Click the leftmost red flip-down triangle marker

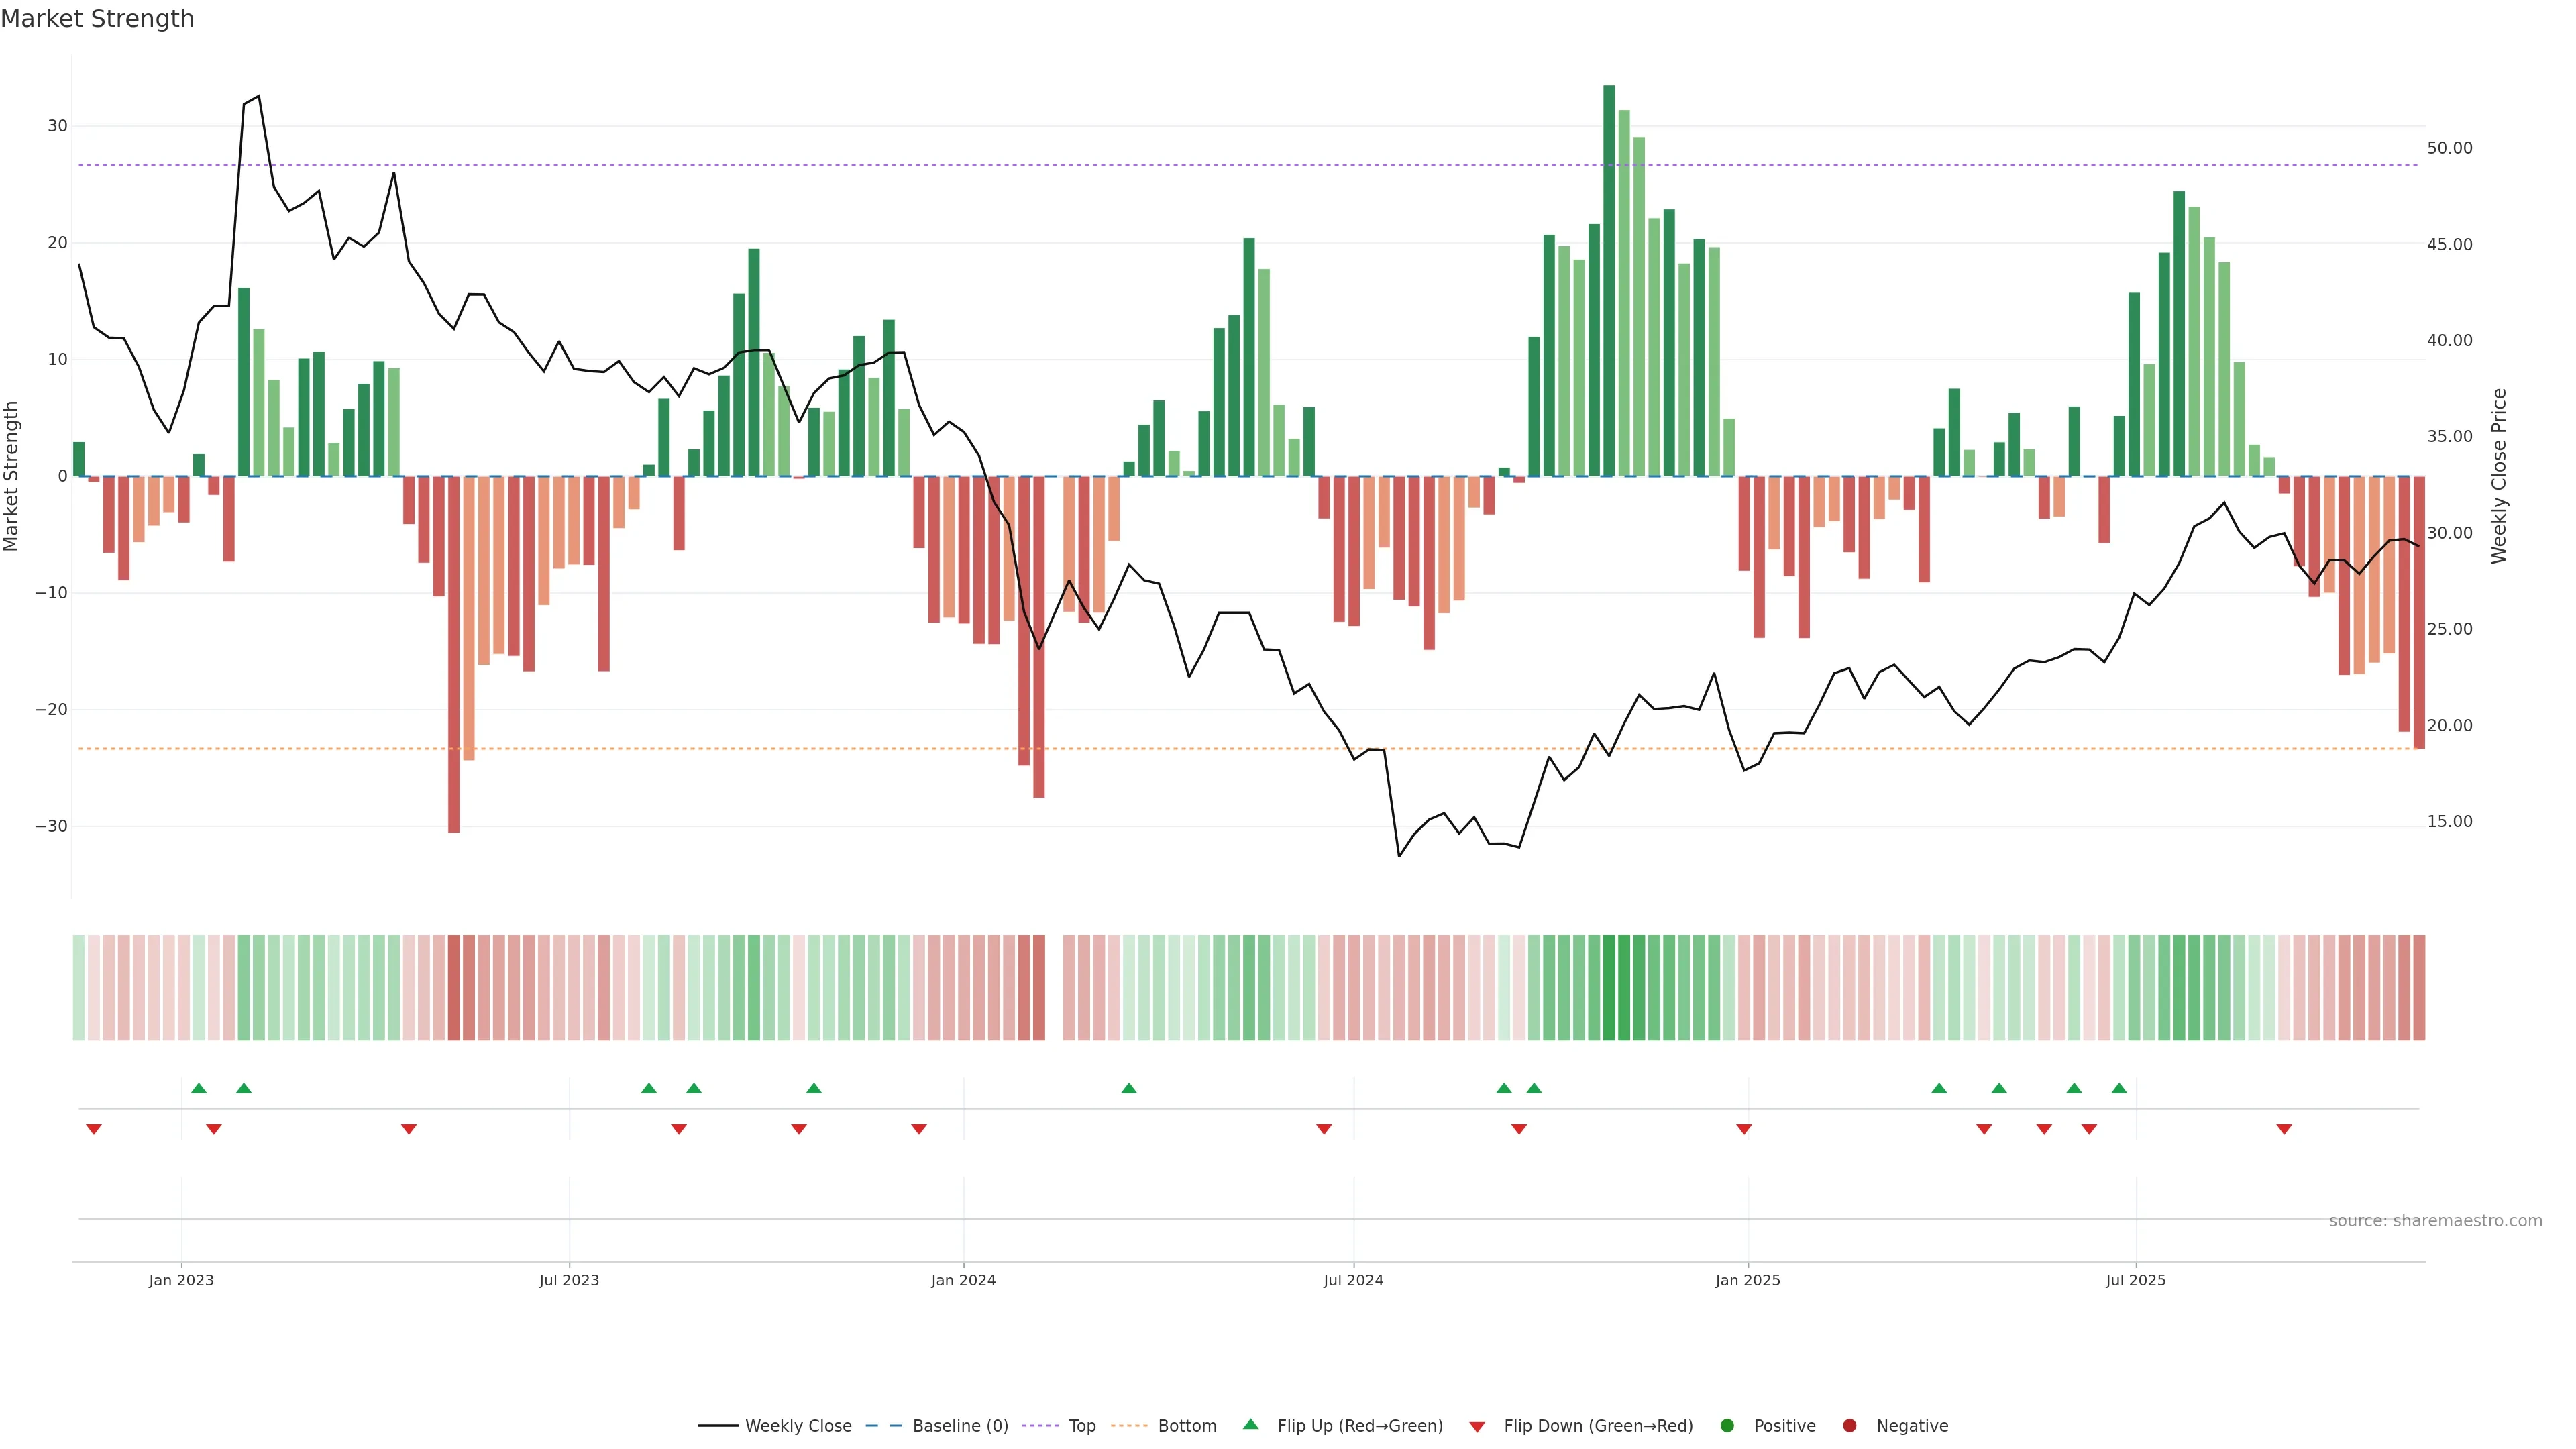pyautogui.click(x=94, y=1129)
